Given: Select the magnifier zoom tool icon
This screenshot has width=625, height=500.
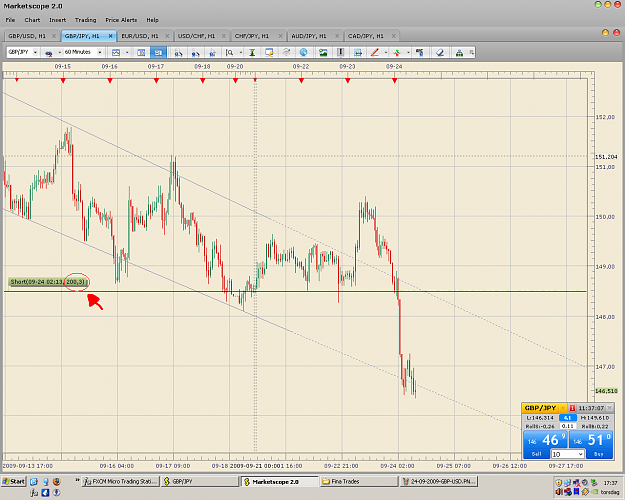Looking at the screenshot, I should [x=230, y=52].
